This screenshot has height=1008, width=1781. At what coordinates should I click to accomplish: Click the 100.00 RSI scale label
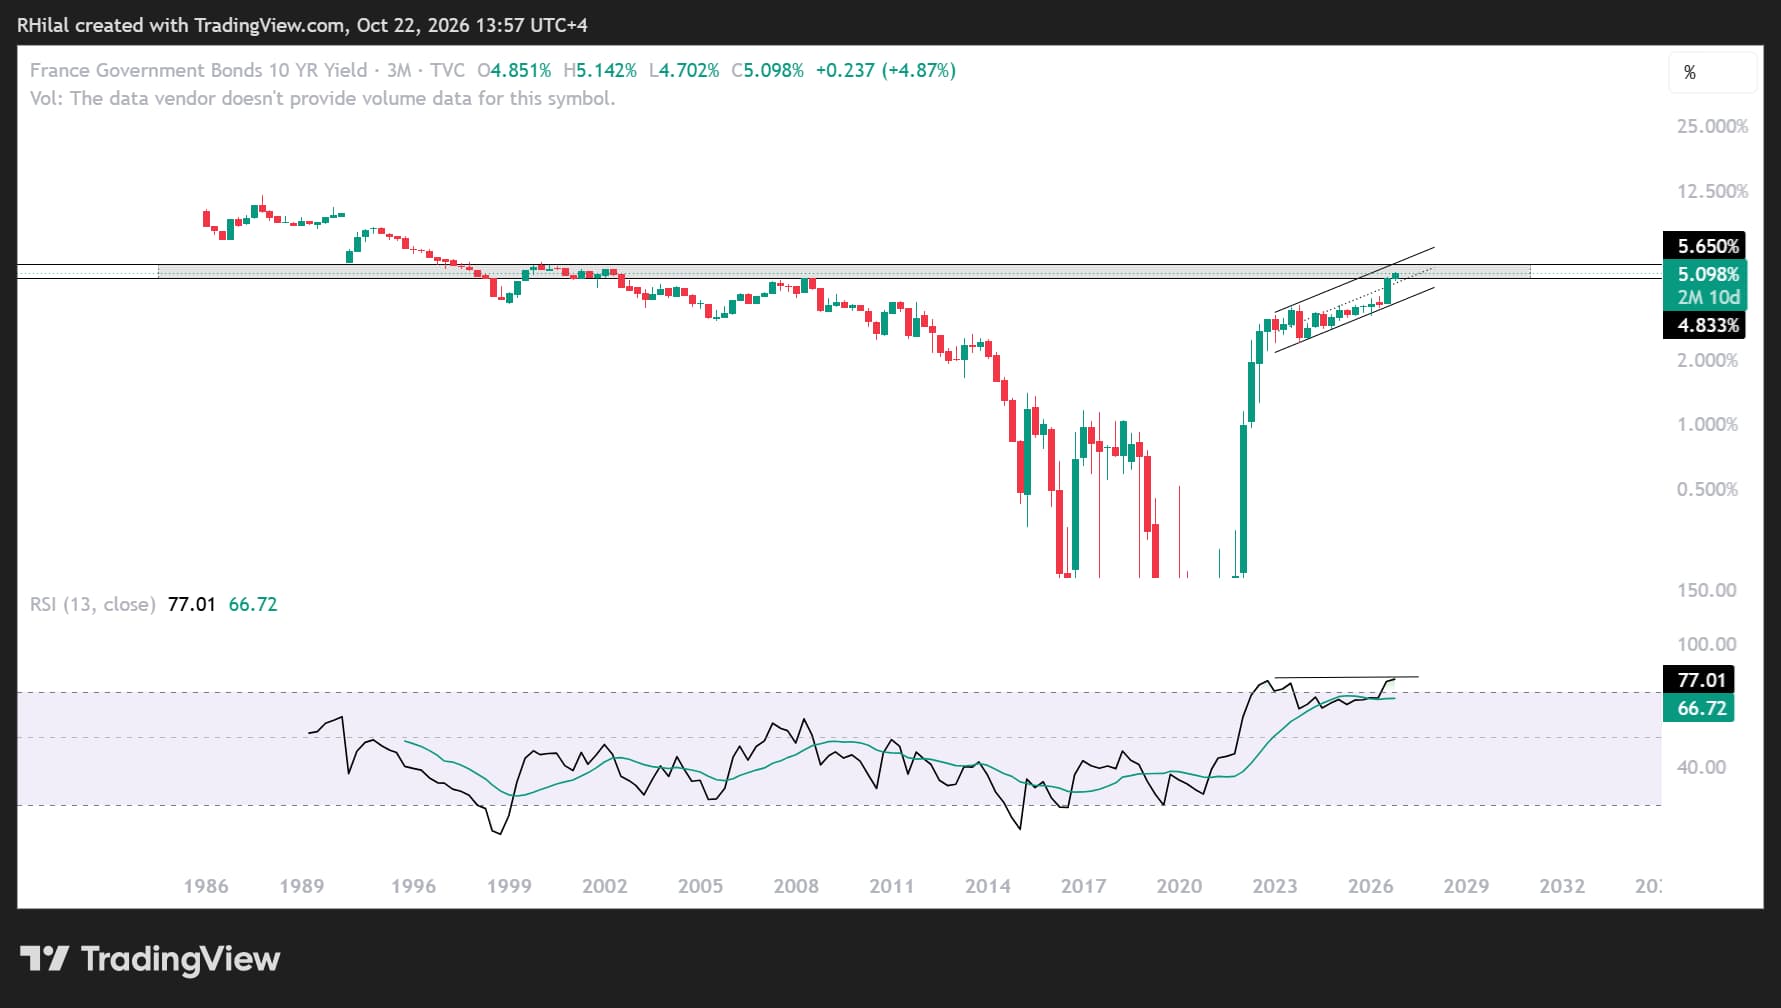tap(1707, 644)
